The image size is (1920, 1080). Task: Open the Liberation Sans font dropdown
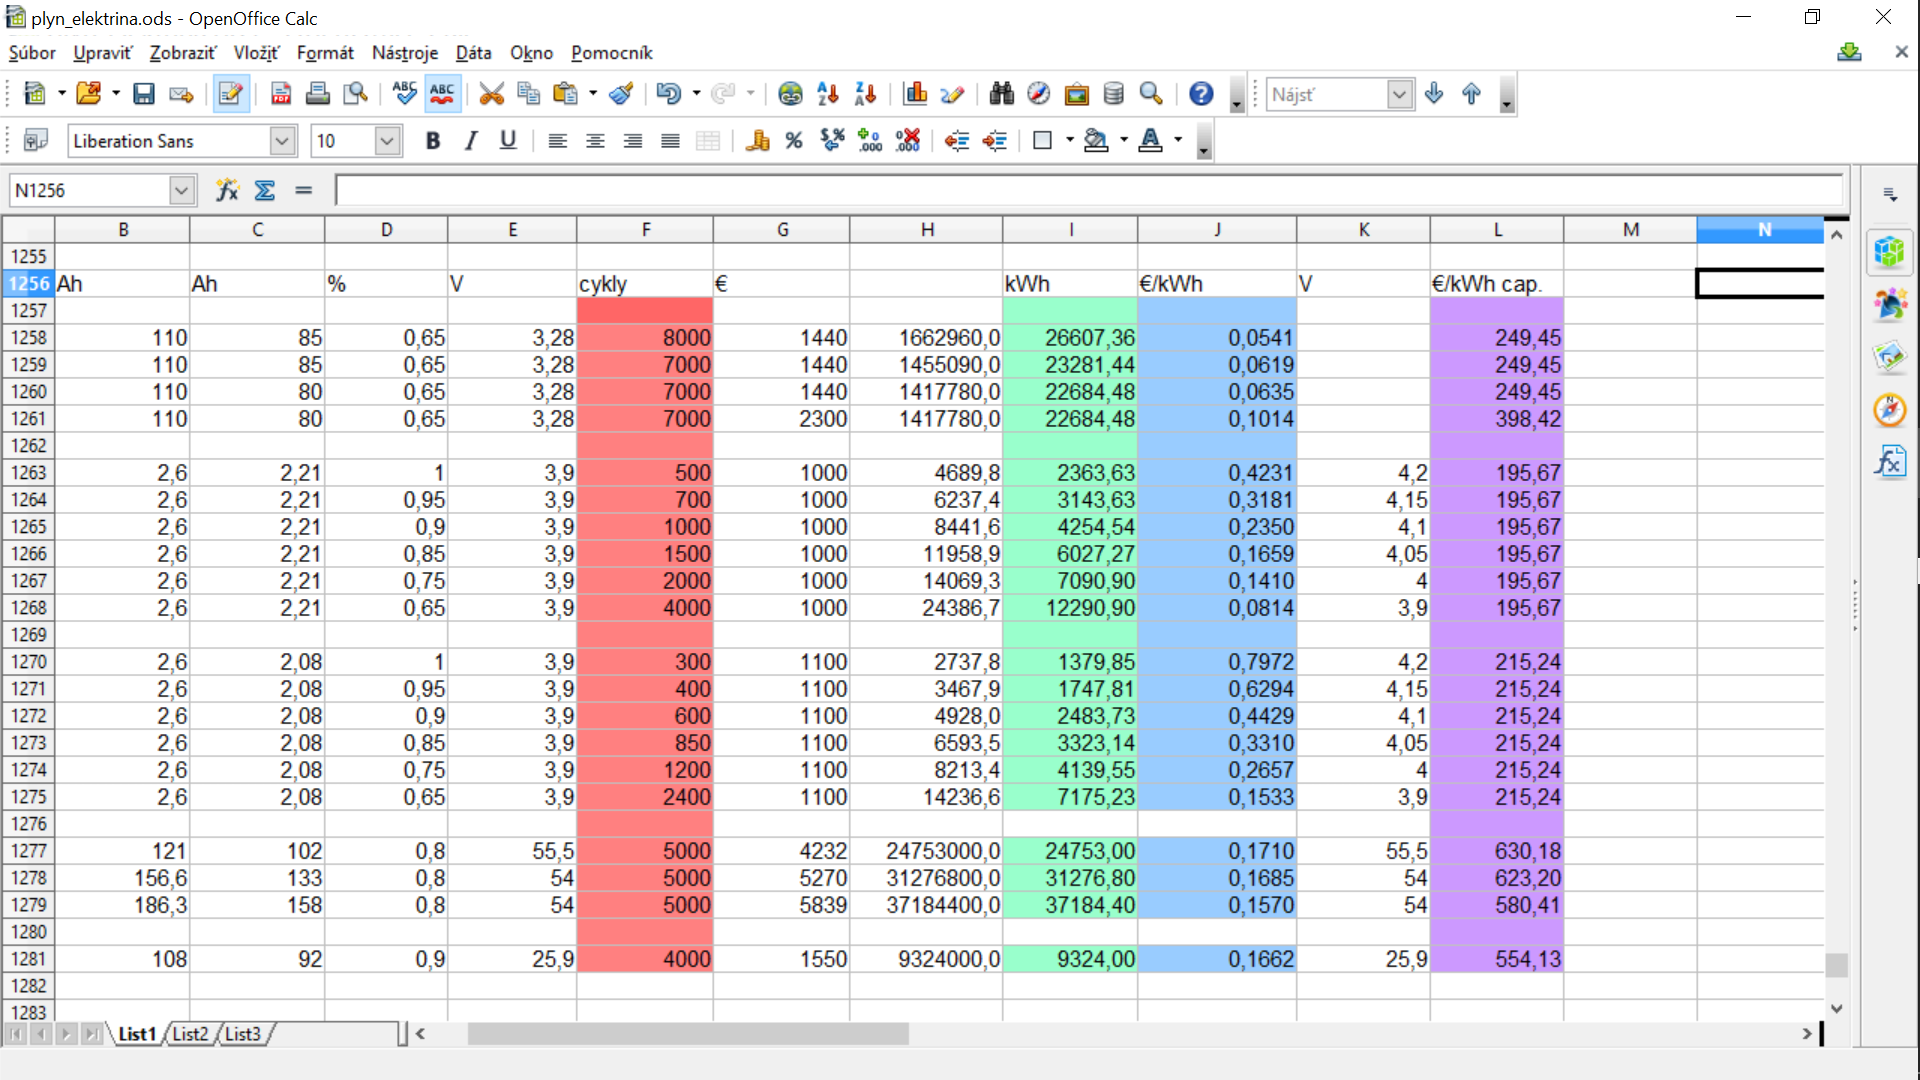(x=282, y=141)
